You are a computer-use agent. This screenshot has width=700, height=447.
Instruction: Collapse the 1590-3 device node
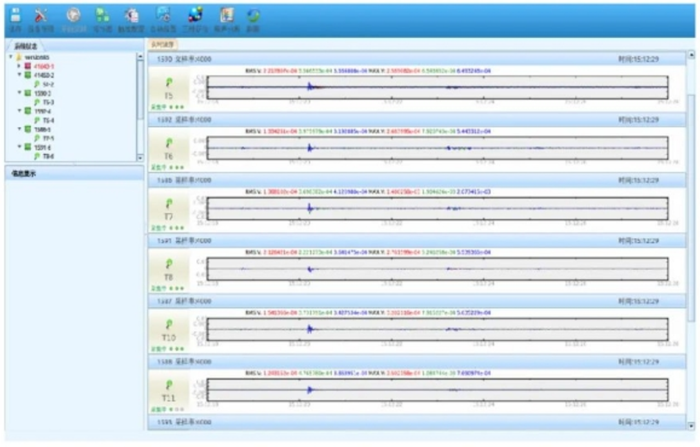(x=19, y=93)
